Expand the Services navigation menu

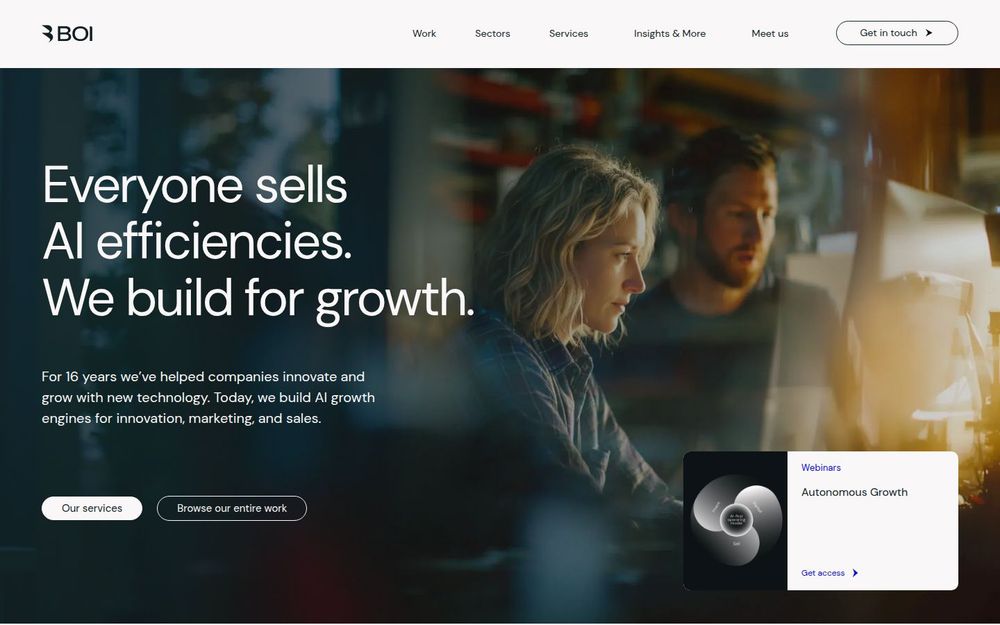[x=568, y=34]
